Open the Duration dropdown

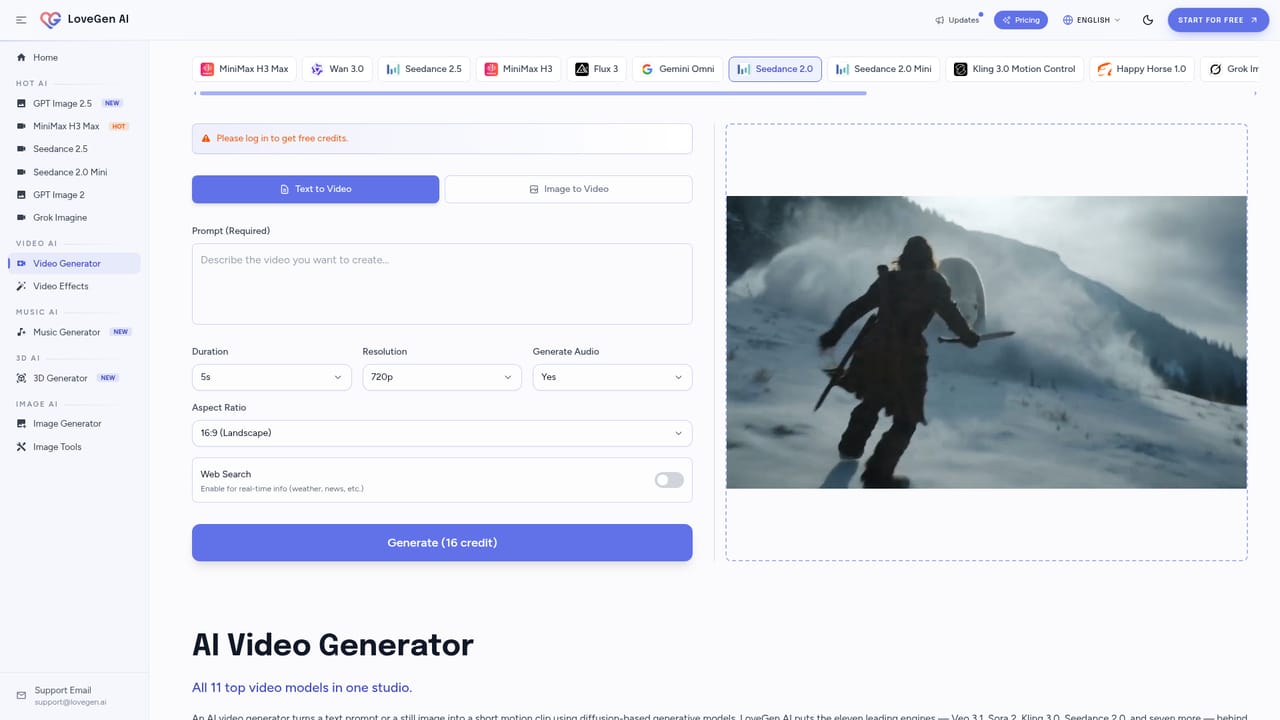[272, 377]
